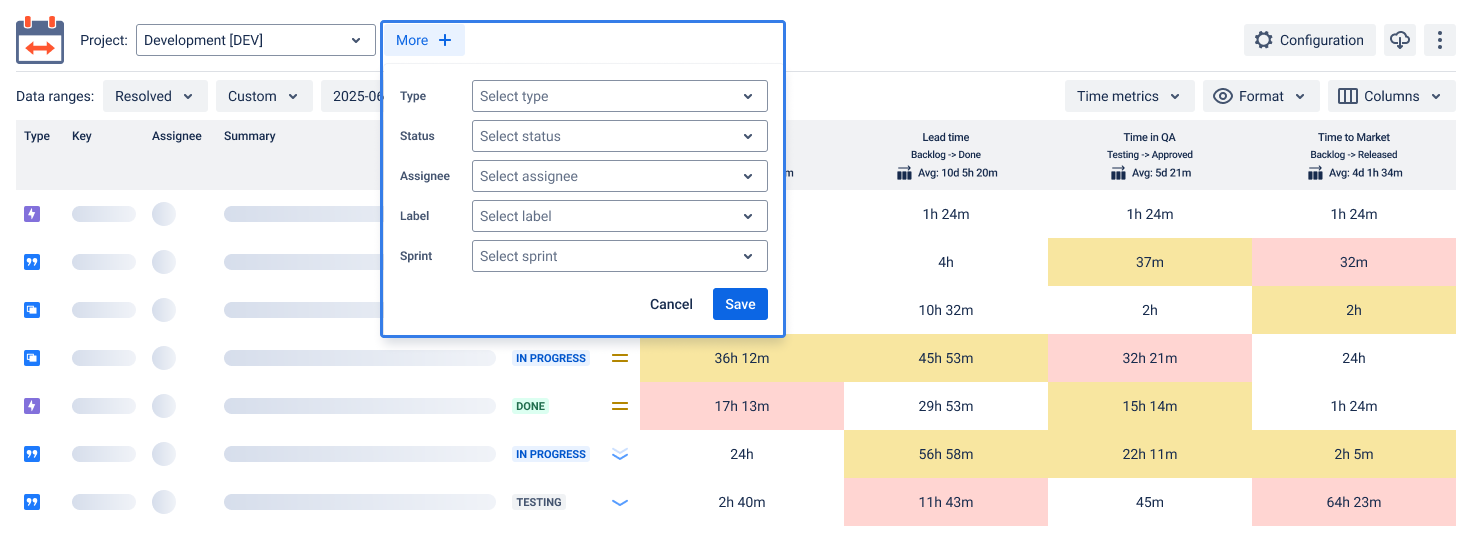Open the Select assignee dropdown

tap(620, 176)
